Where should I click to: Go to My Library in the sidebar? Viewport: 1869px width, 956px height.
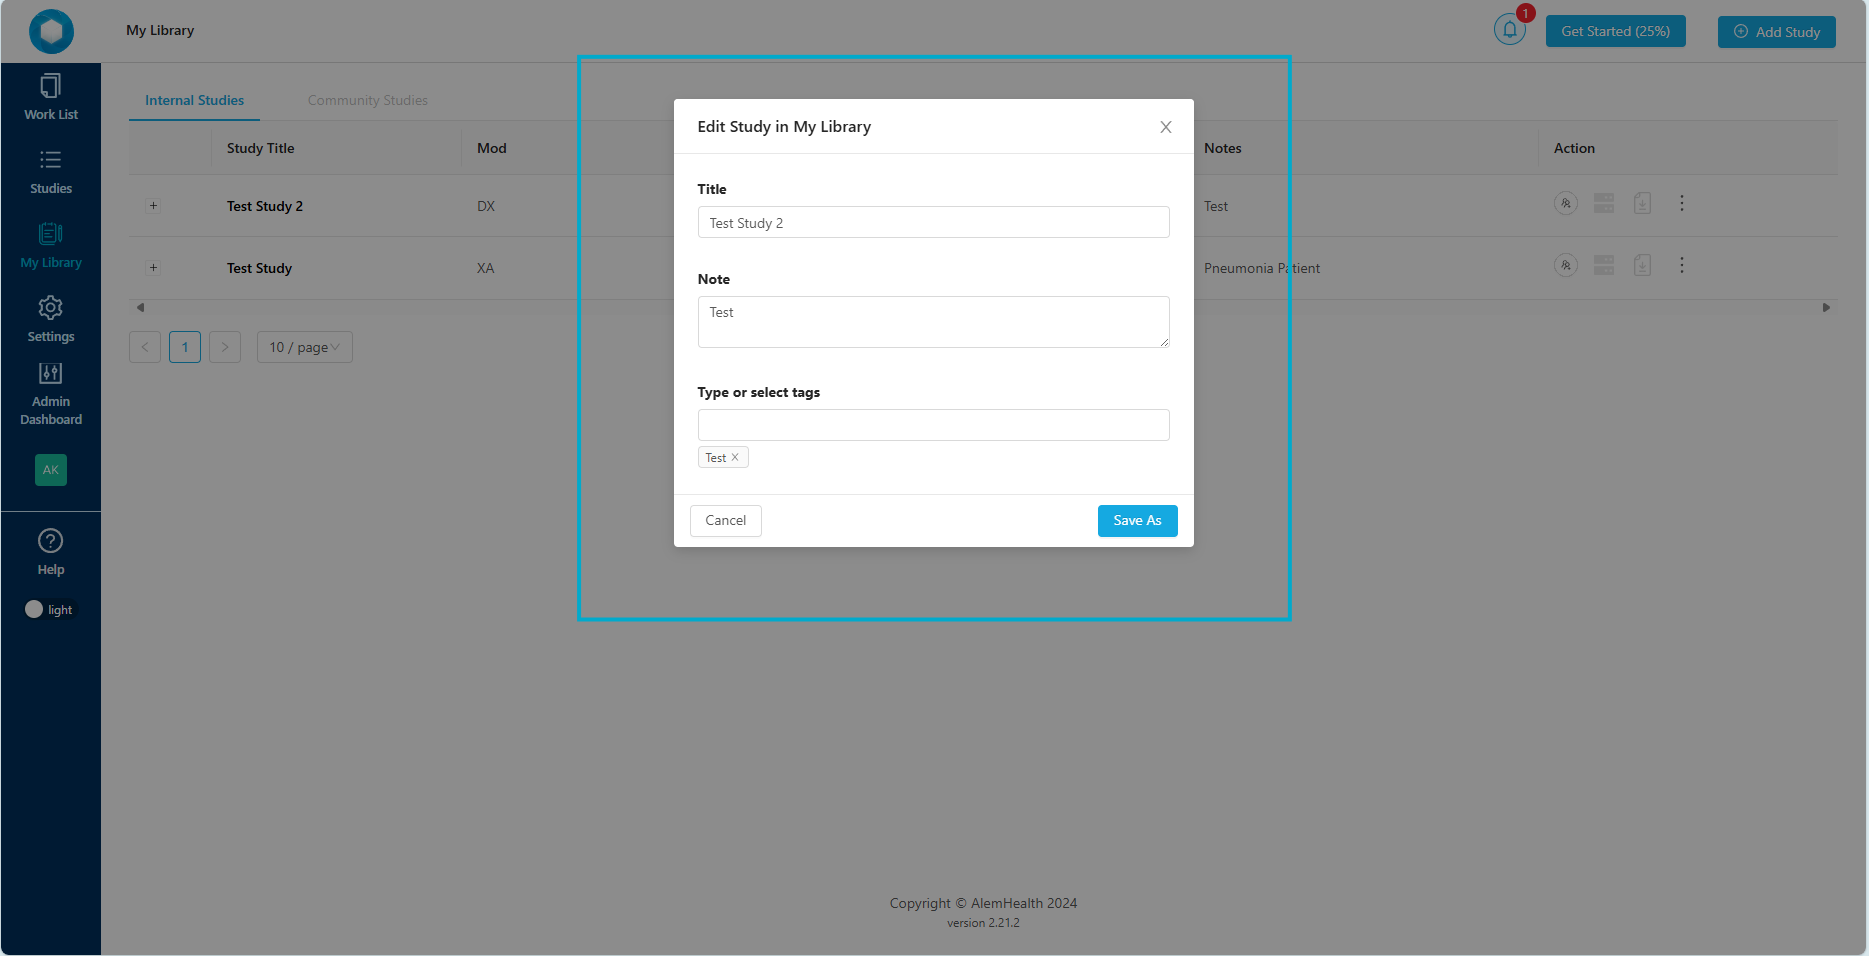click(x=51, y=246)
